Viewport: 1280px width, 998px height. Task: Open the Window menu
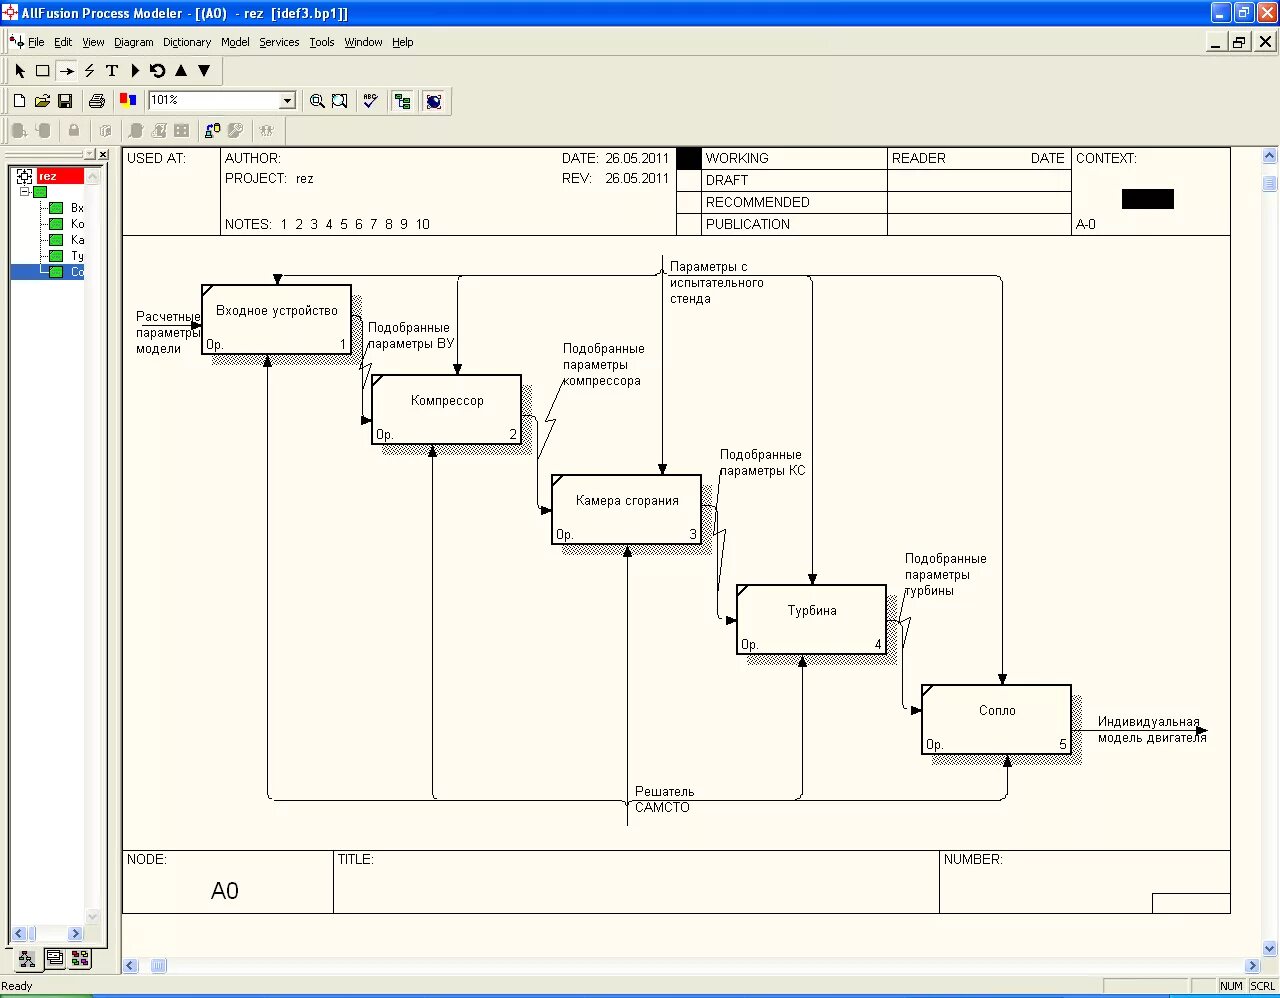click(x=364, y=42)
